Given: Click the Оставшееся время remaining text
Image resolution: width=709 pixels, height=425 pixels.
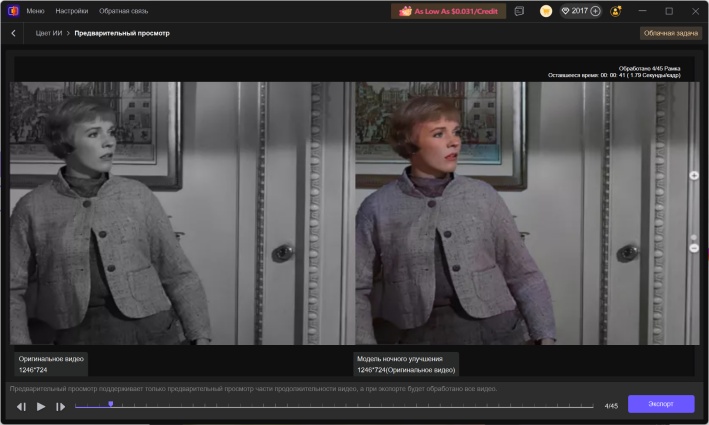Looking at the screenshot, I should [614, 75].
